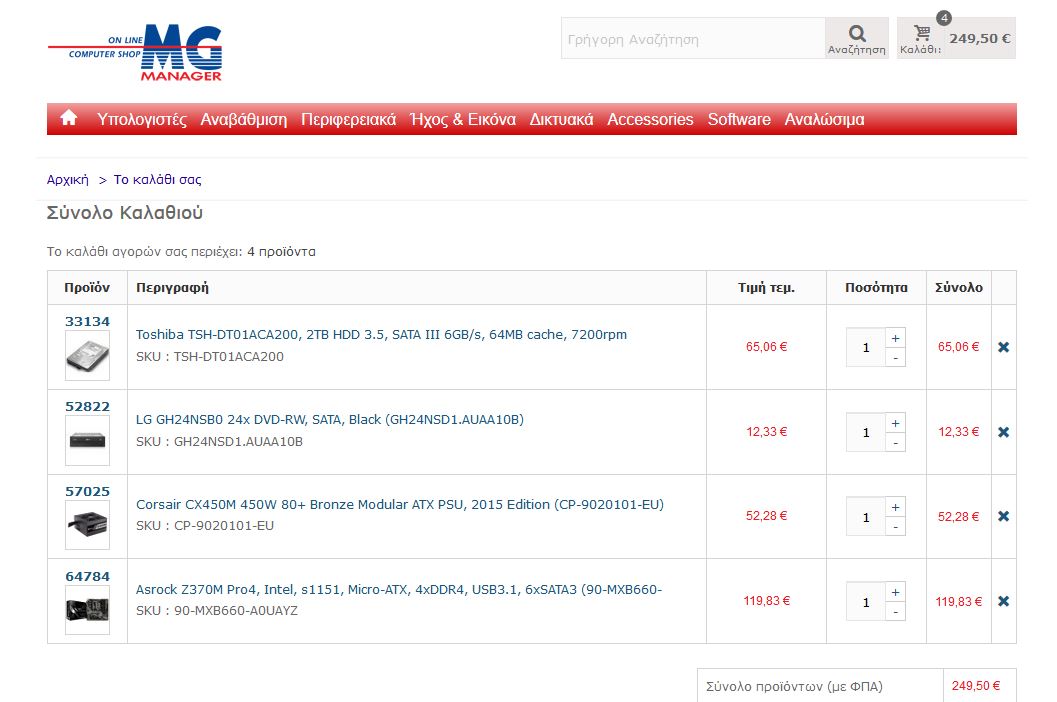This screenshot has width=1057, height=702.
Task: Click product code 52822
Action: pyautogui.click(x=87, y=407)
